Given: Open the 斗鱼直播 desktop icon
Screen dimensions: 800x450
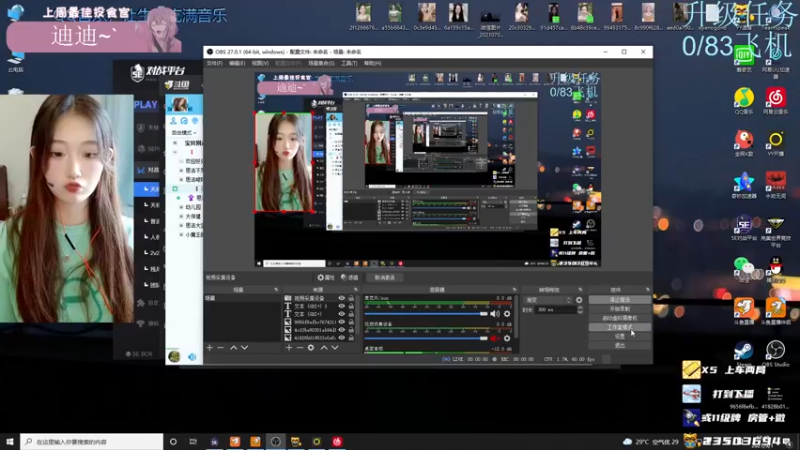Looking at the screenshot, I should 744,311.
